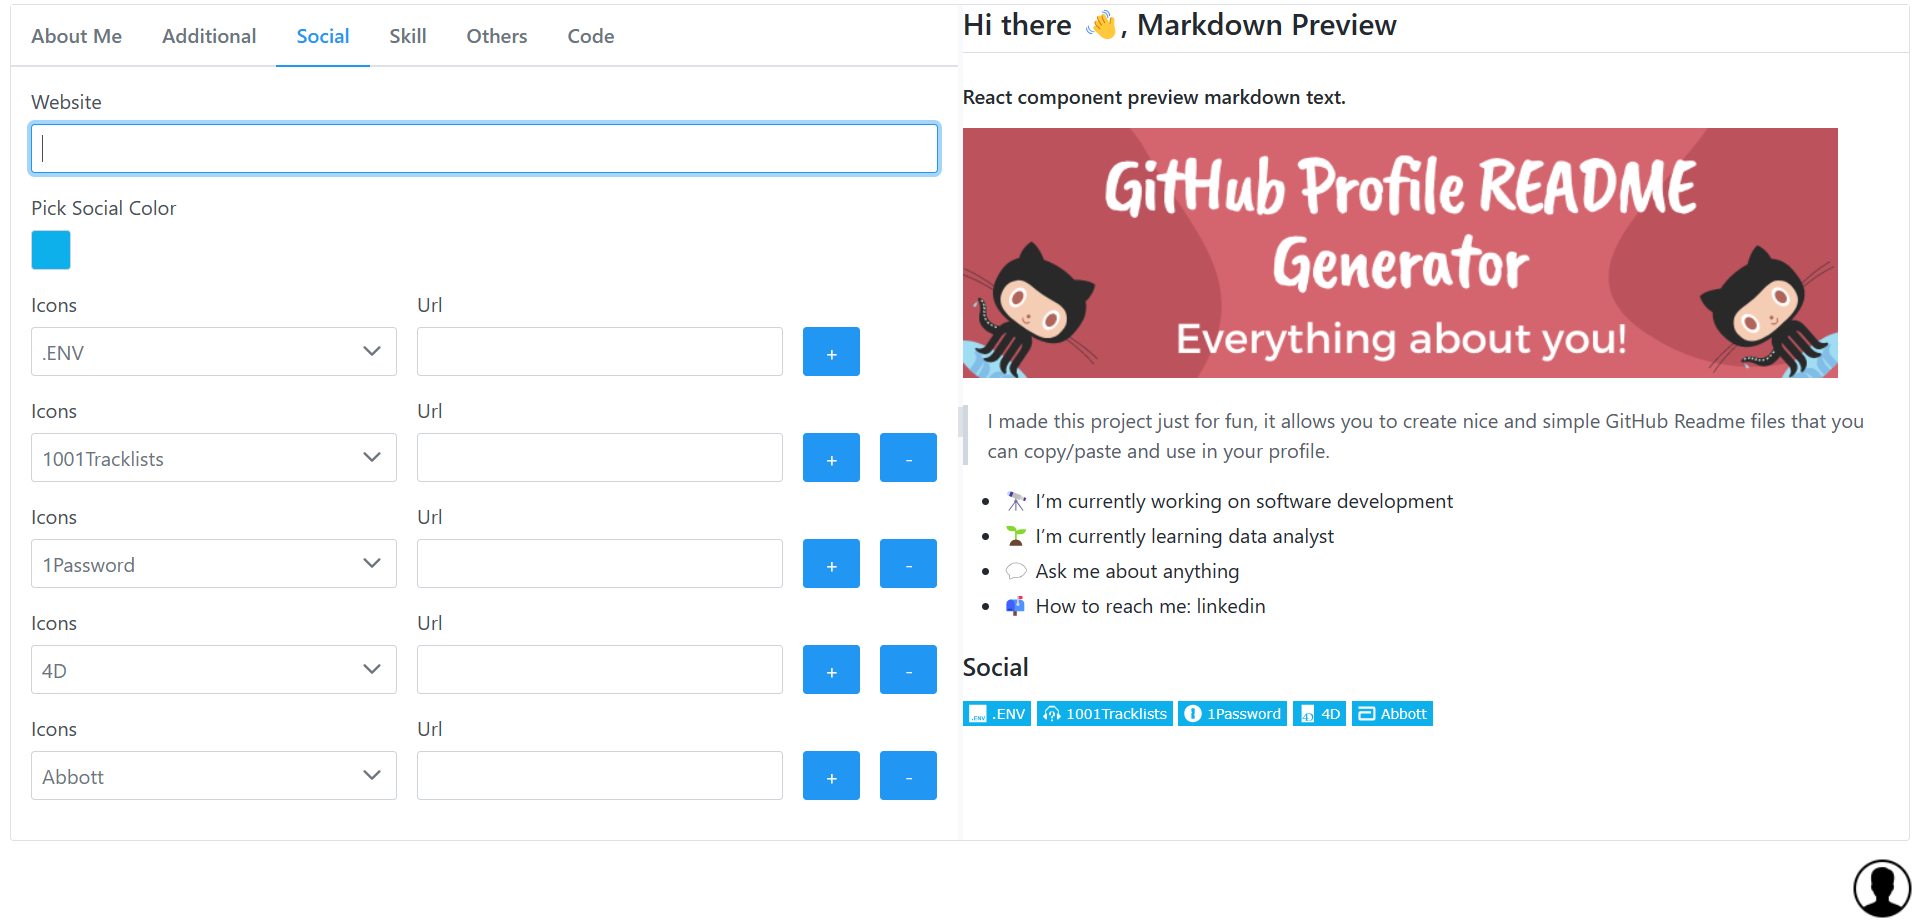Click the Url field for 1001Tracklists
The height and width of the screenshot is (920, 1915).
point(600,458)
